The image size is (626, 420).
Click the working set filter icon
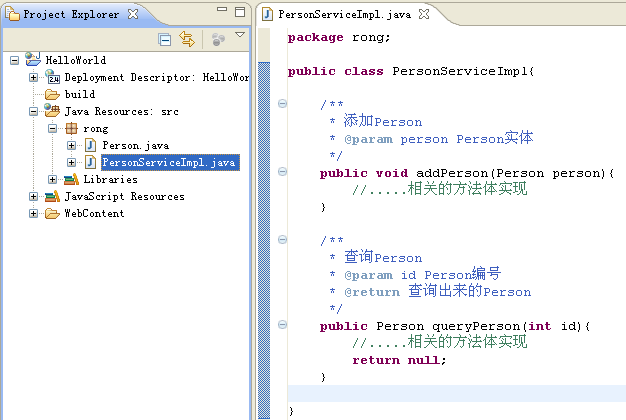coord(218,39)
